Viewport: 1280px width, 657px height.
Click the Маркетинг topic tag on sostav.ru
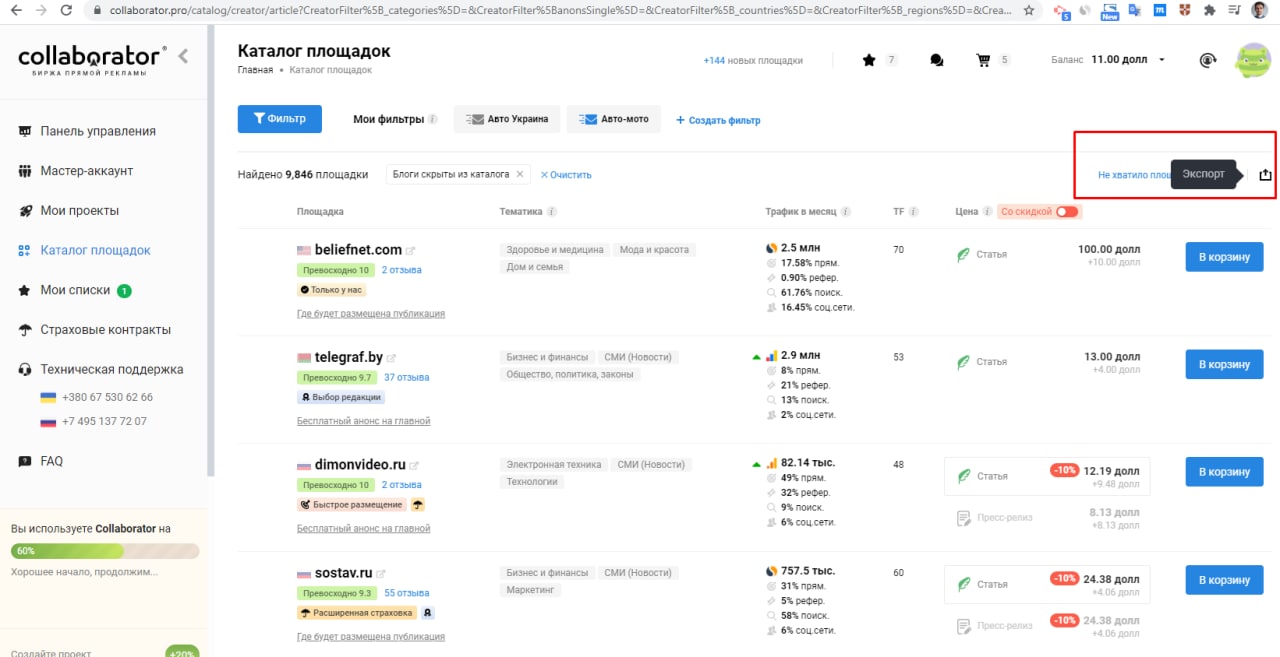530,591
